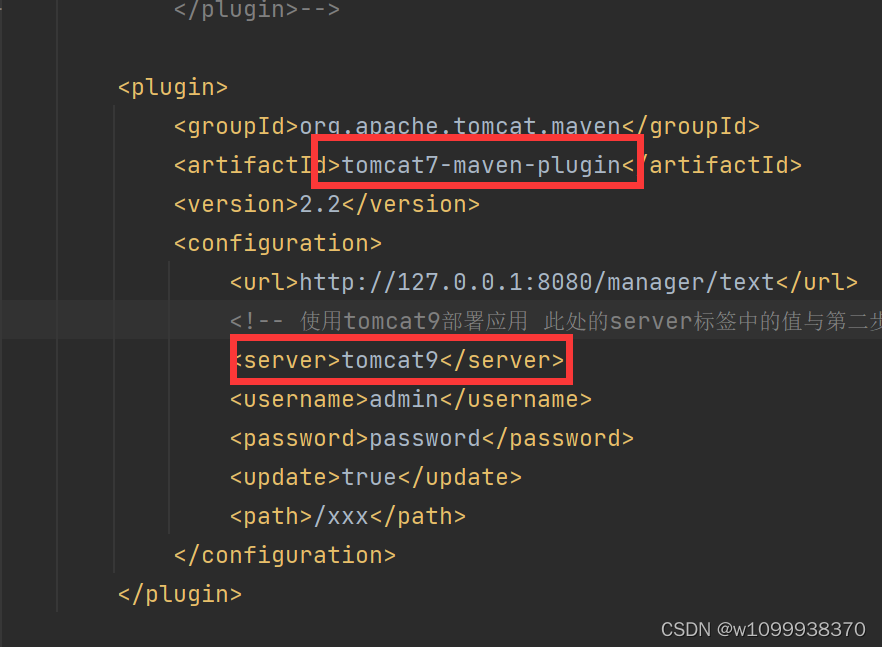Click the <path>/xxx</path> line
882x647 pixels.
(348, 516)
